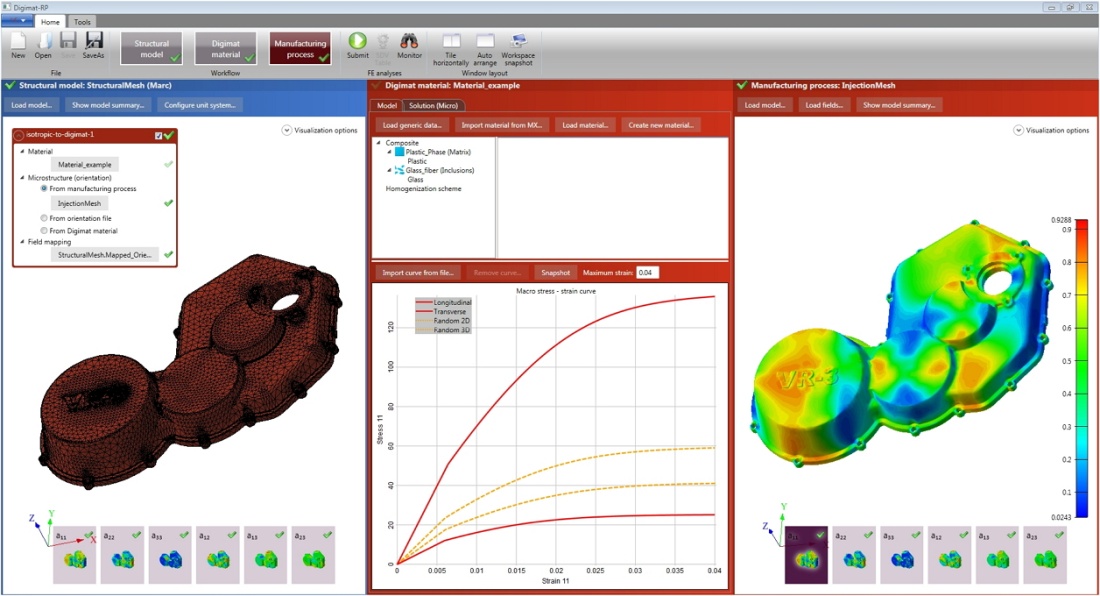Create a new file with the New icon
The image size is (1100, 596).
click(x=16, y=42)
